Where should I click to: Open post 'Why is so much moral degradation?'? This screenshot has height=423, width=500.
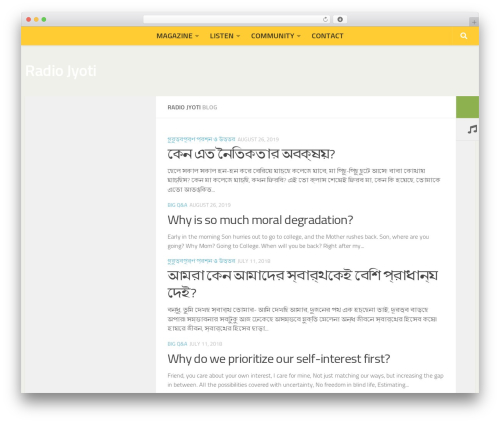tap(260, 220)
